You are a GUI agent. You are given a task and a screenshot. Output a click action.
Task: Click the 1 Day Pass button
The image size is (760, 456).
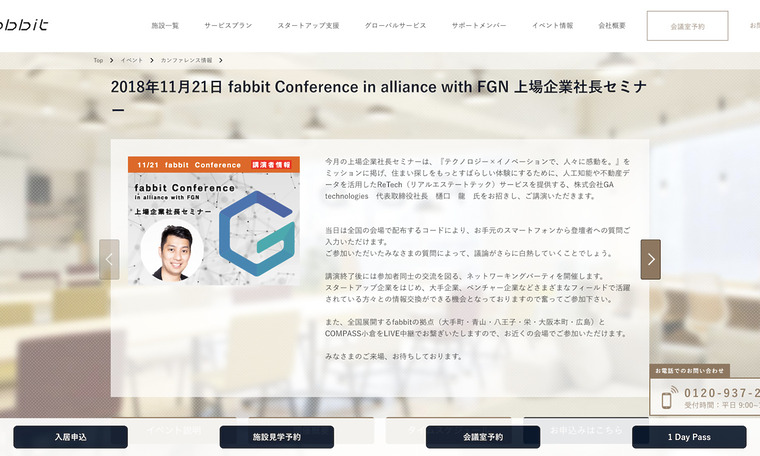click(689, 437)
